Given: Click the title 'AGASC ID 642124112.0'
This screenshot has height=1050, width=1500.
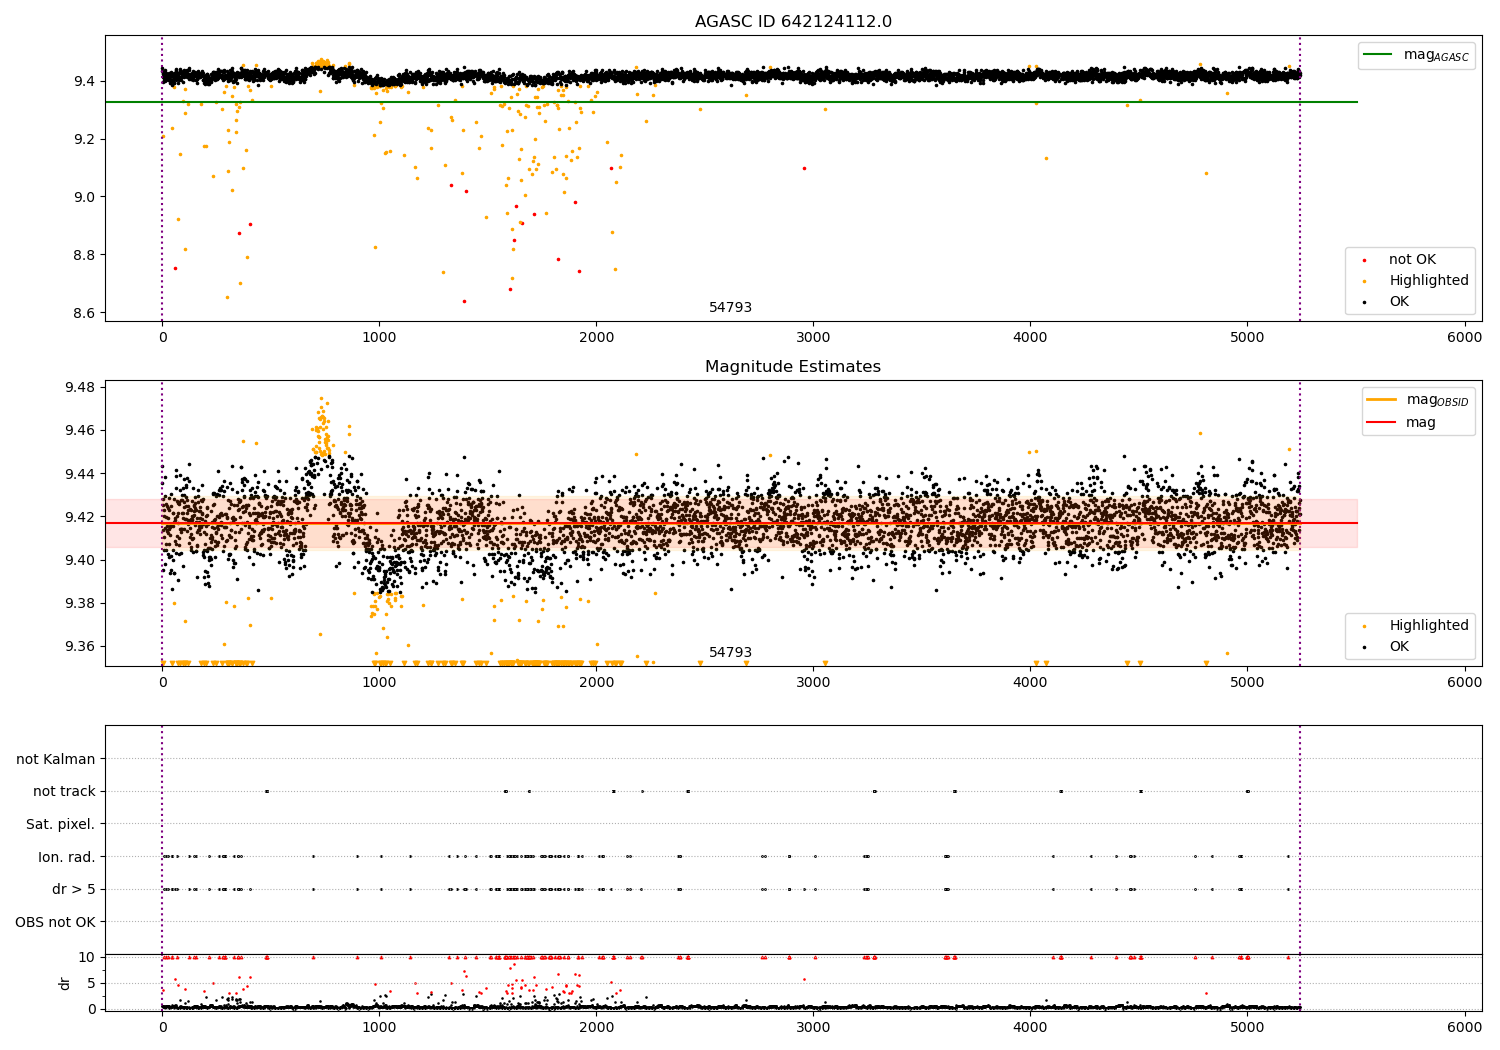Looking at the screenshot, I should pos(793,22).
